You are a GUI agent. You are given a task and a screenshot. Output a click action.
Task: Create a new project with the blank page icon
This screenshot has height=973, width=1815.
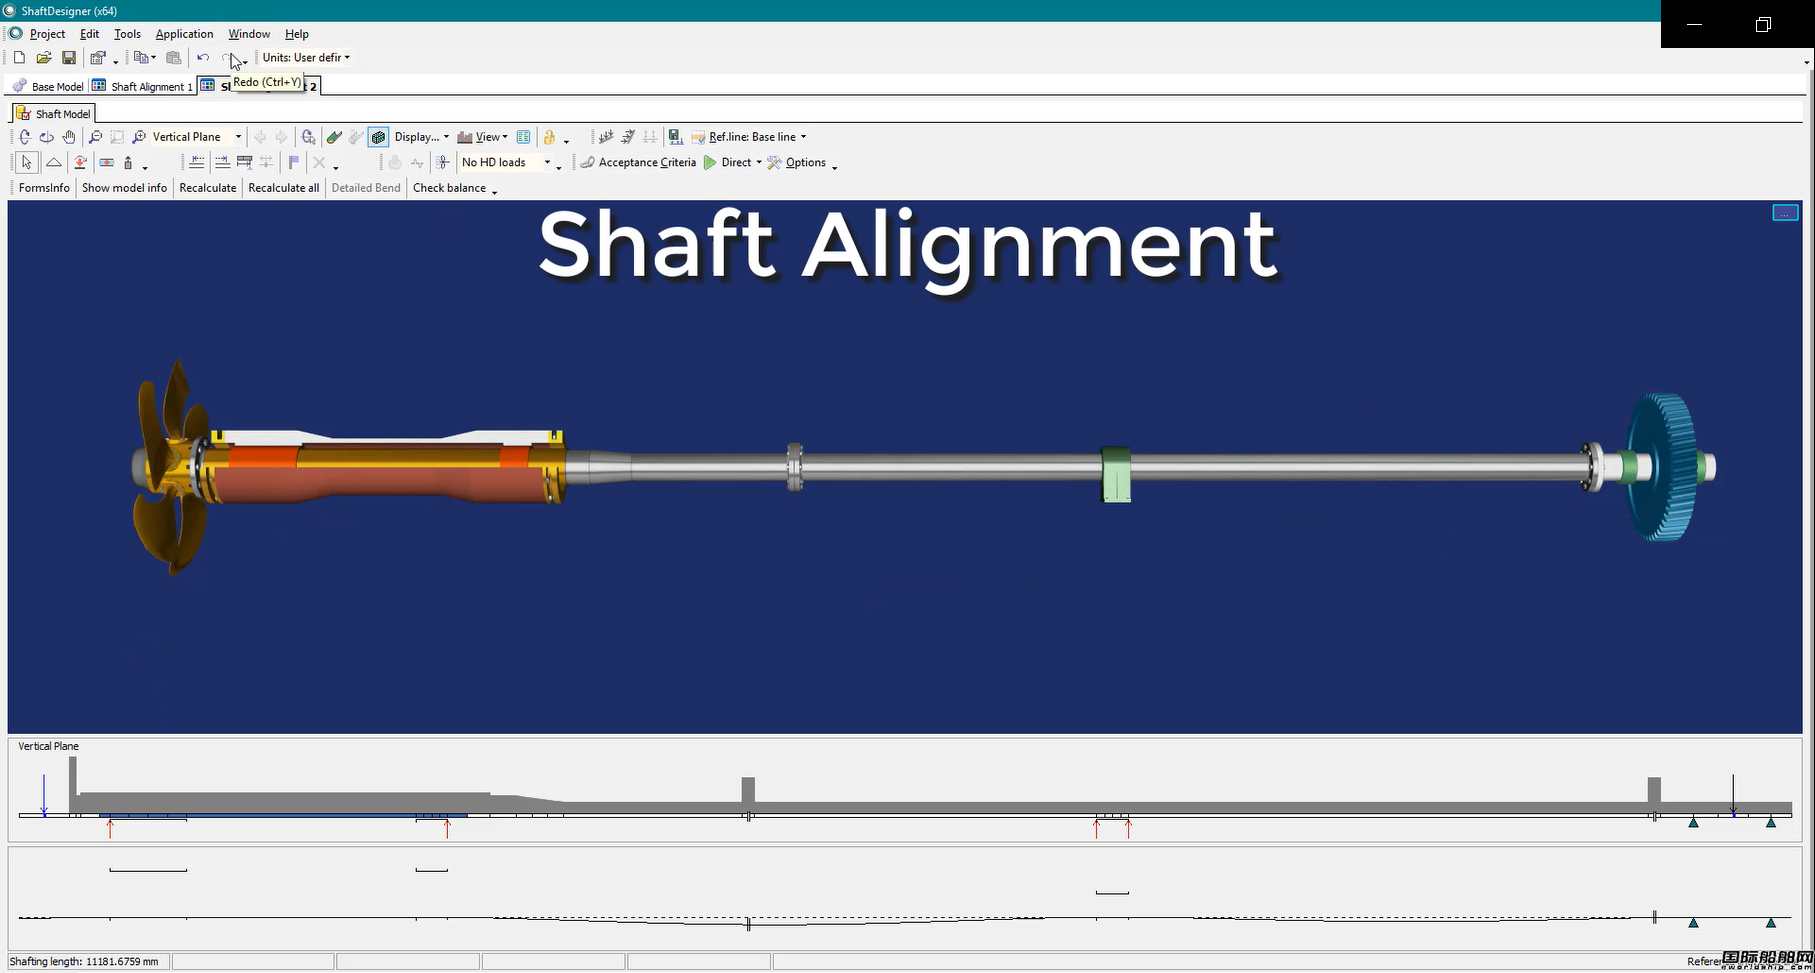19,58
